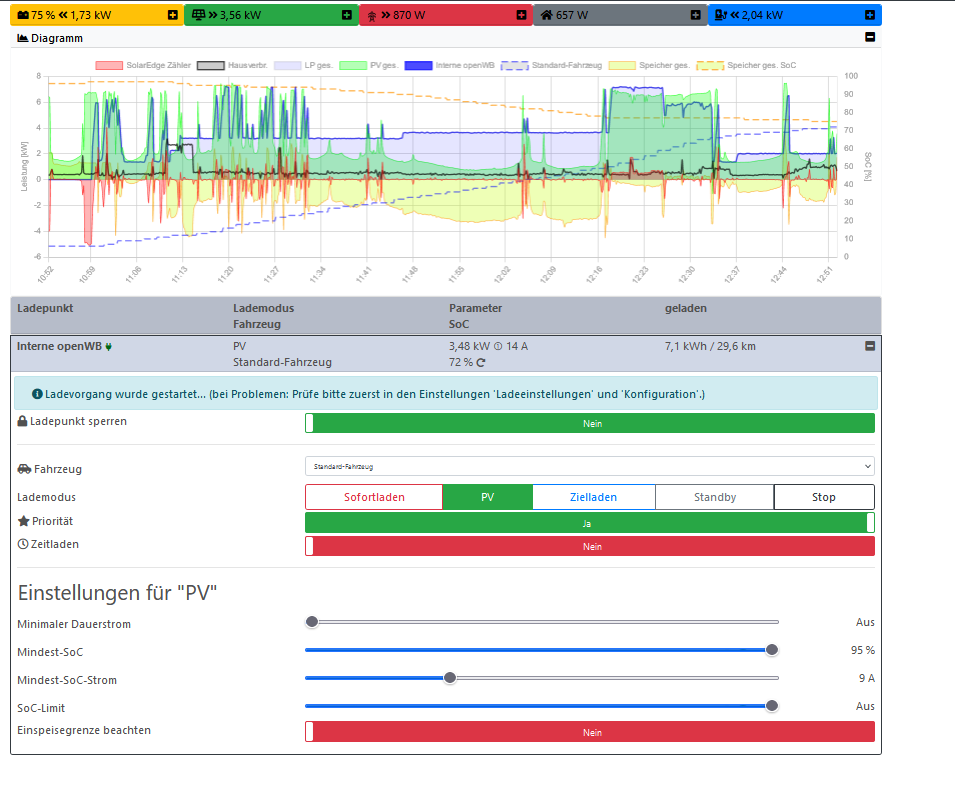This screenshot has height=785, width=955.
Task: Click the 3,48 kW power value
Action: click(469, 347)
